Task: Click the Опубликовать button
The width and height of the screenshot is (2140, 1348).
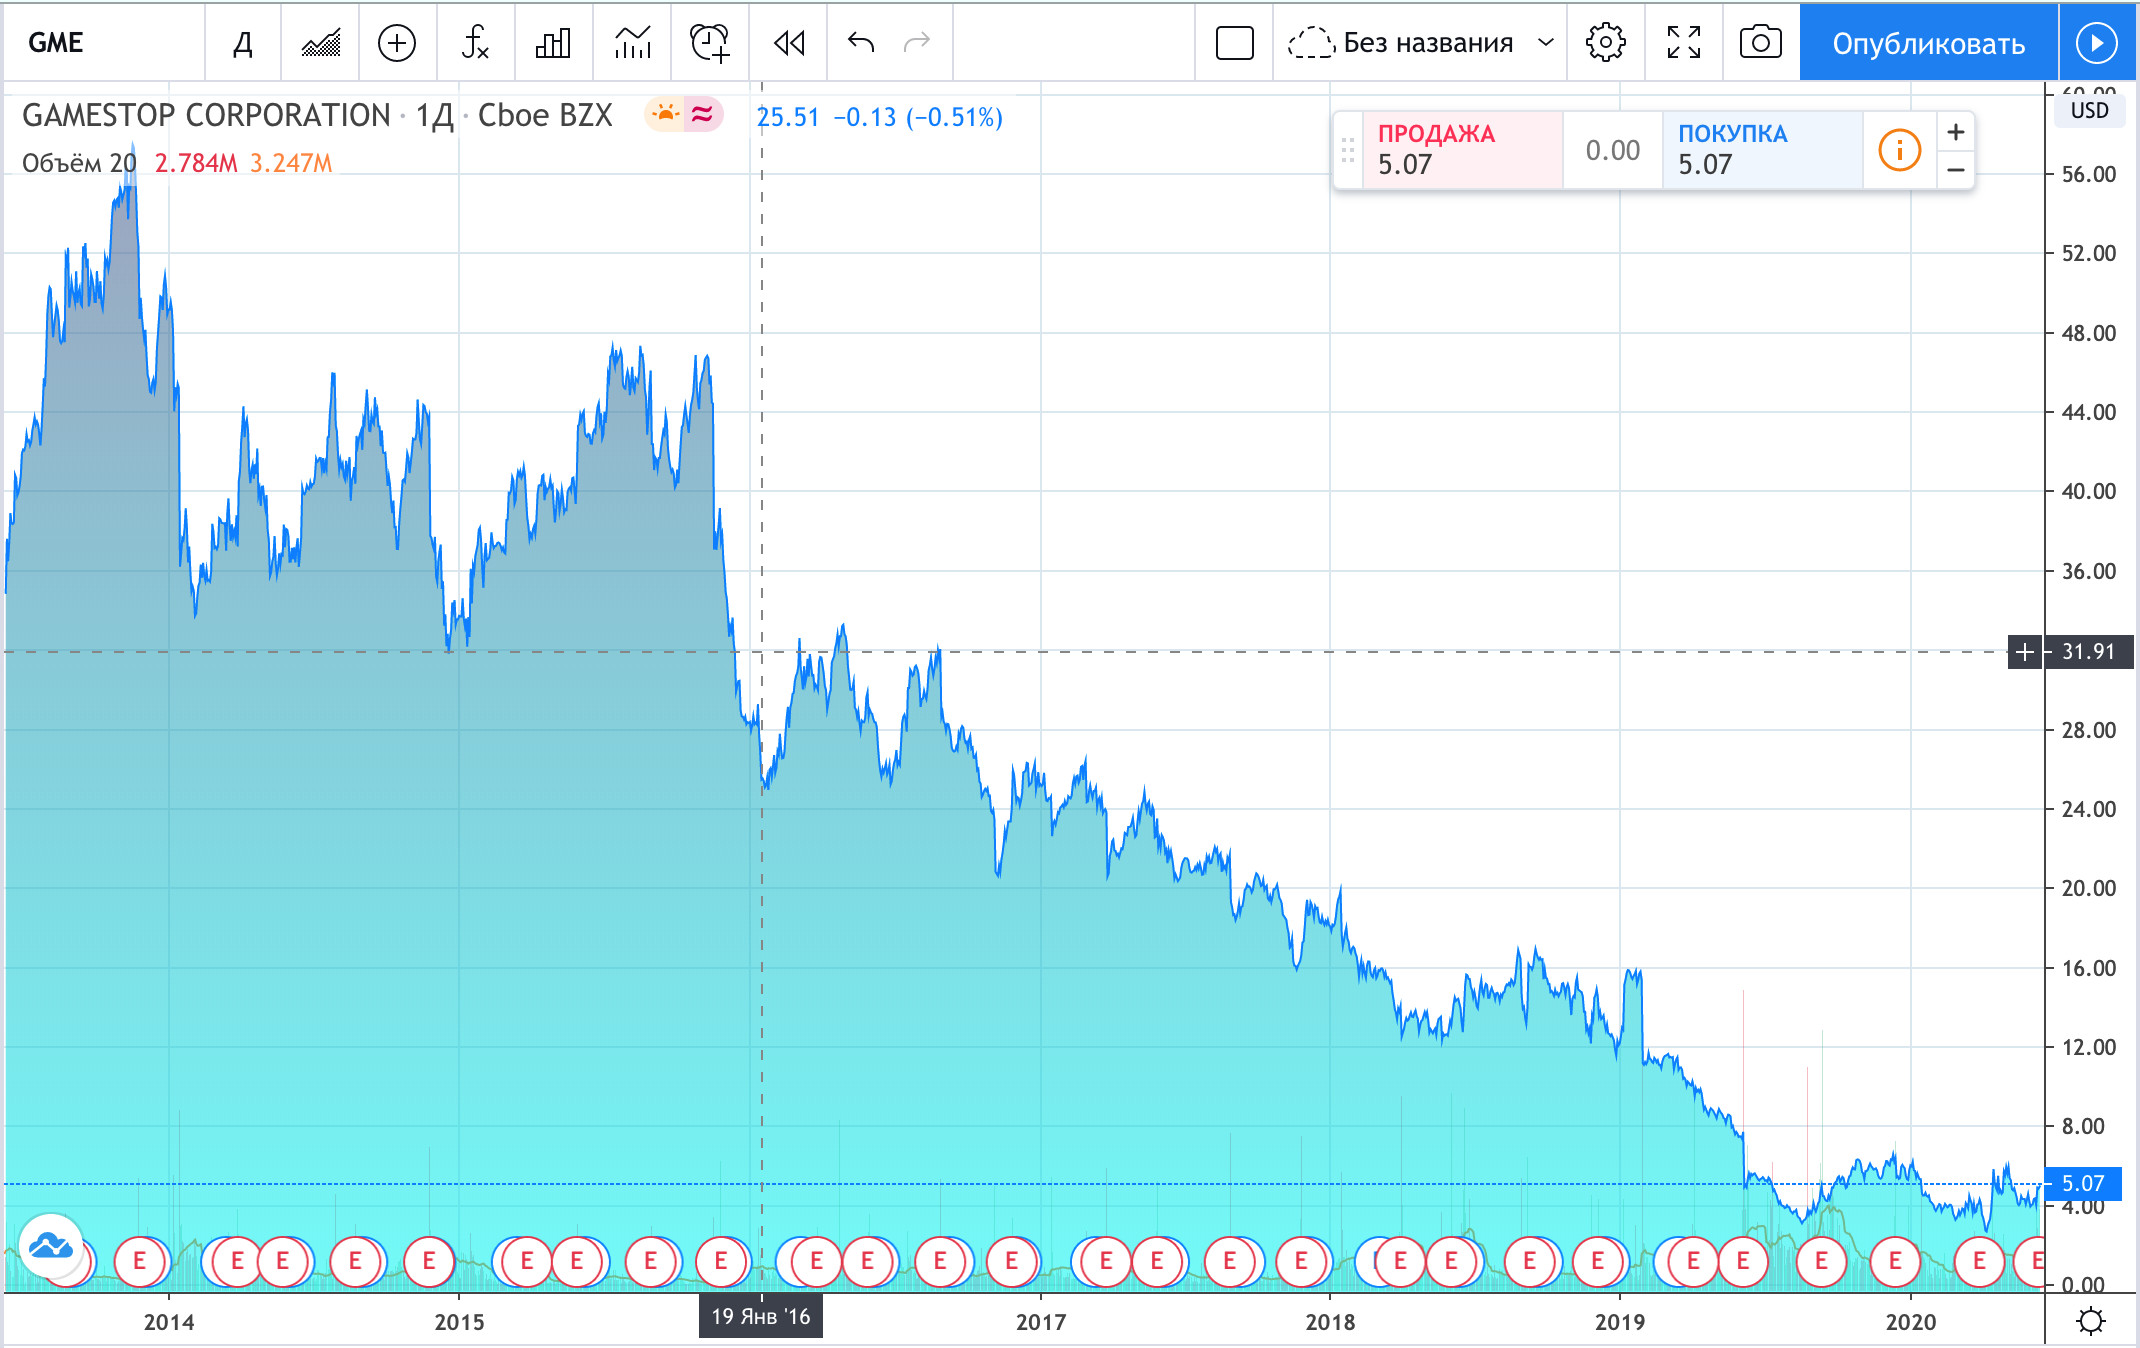Action: (x=1928, y=43)
